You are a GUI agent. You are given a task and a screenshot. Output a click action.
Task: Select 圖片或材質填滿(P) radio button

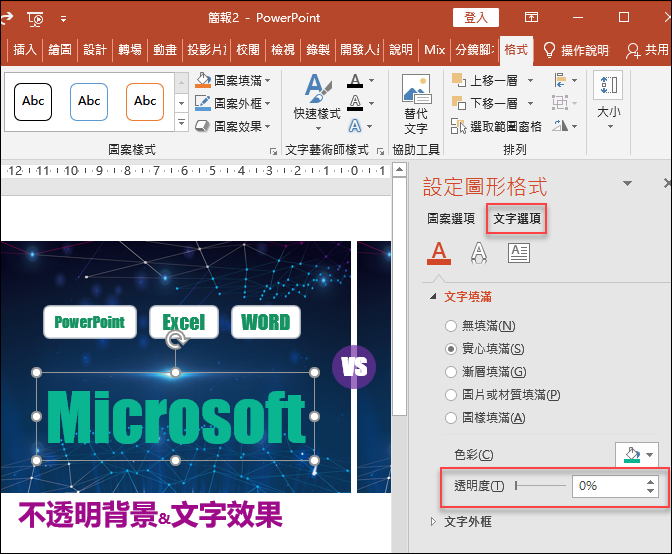pos(450,395)
